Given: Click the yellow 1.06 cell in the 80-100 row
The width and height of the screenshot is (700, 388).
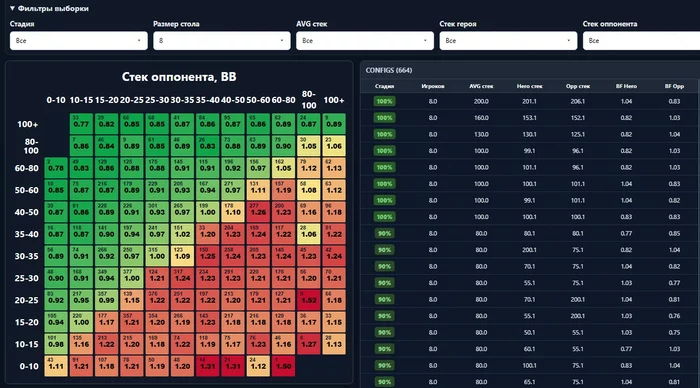Looking at the screenshot, I should click(x=334, y=146).
